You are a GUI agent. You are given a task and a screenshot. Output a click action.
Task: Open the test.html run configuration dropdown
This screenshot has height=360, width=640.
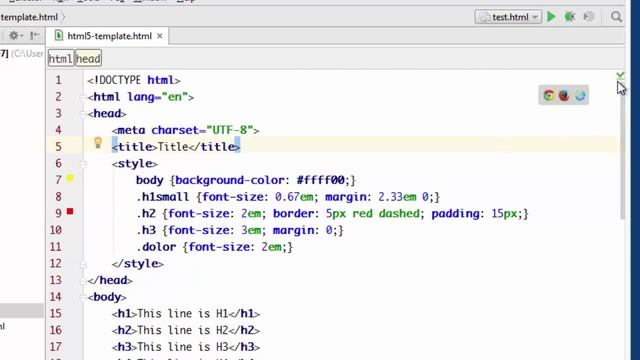pos(508,17)
